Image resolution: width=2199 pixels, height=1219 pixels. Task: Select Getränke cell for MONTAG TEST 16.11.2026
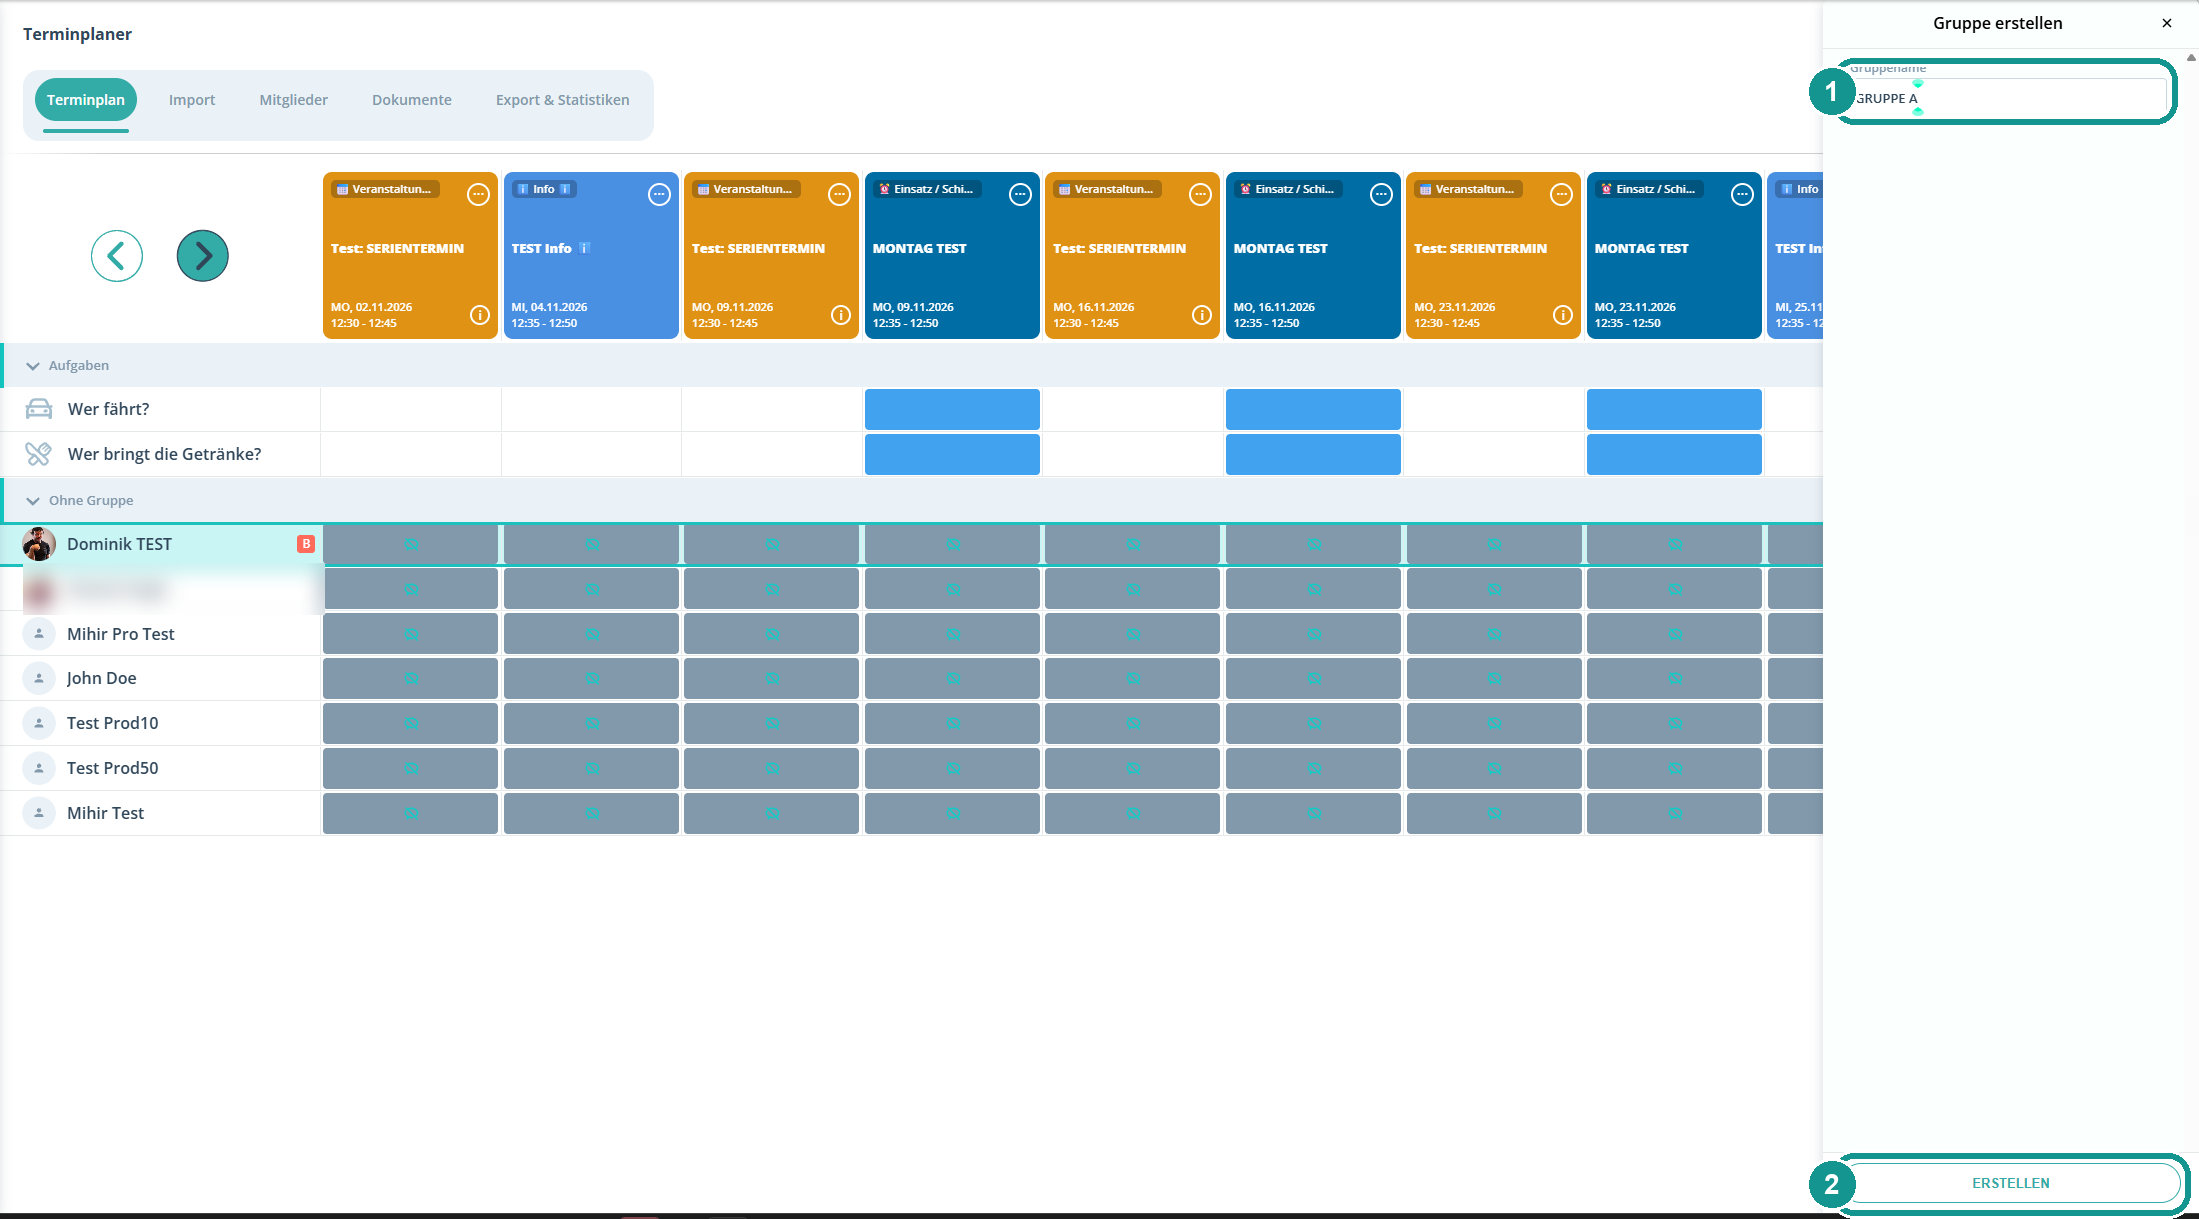tap(1313, 454)
